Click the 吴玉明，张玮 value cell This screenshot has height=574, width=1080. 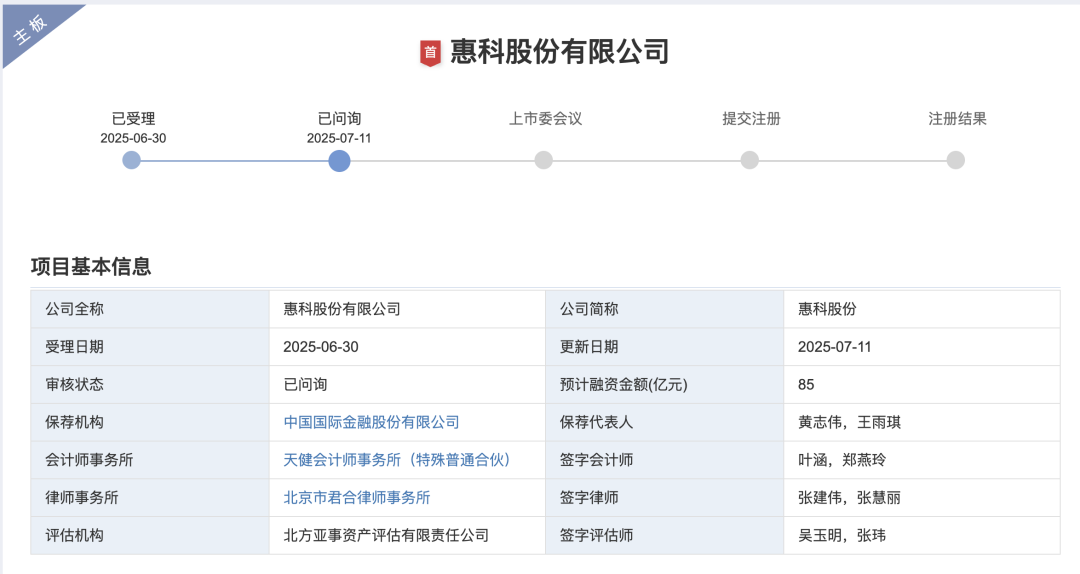tap(922, 535)
